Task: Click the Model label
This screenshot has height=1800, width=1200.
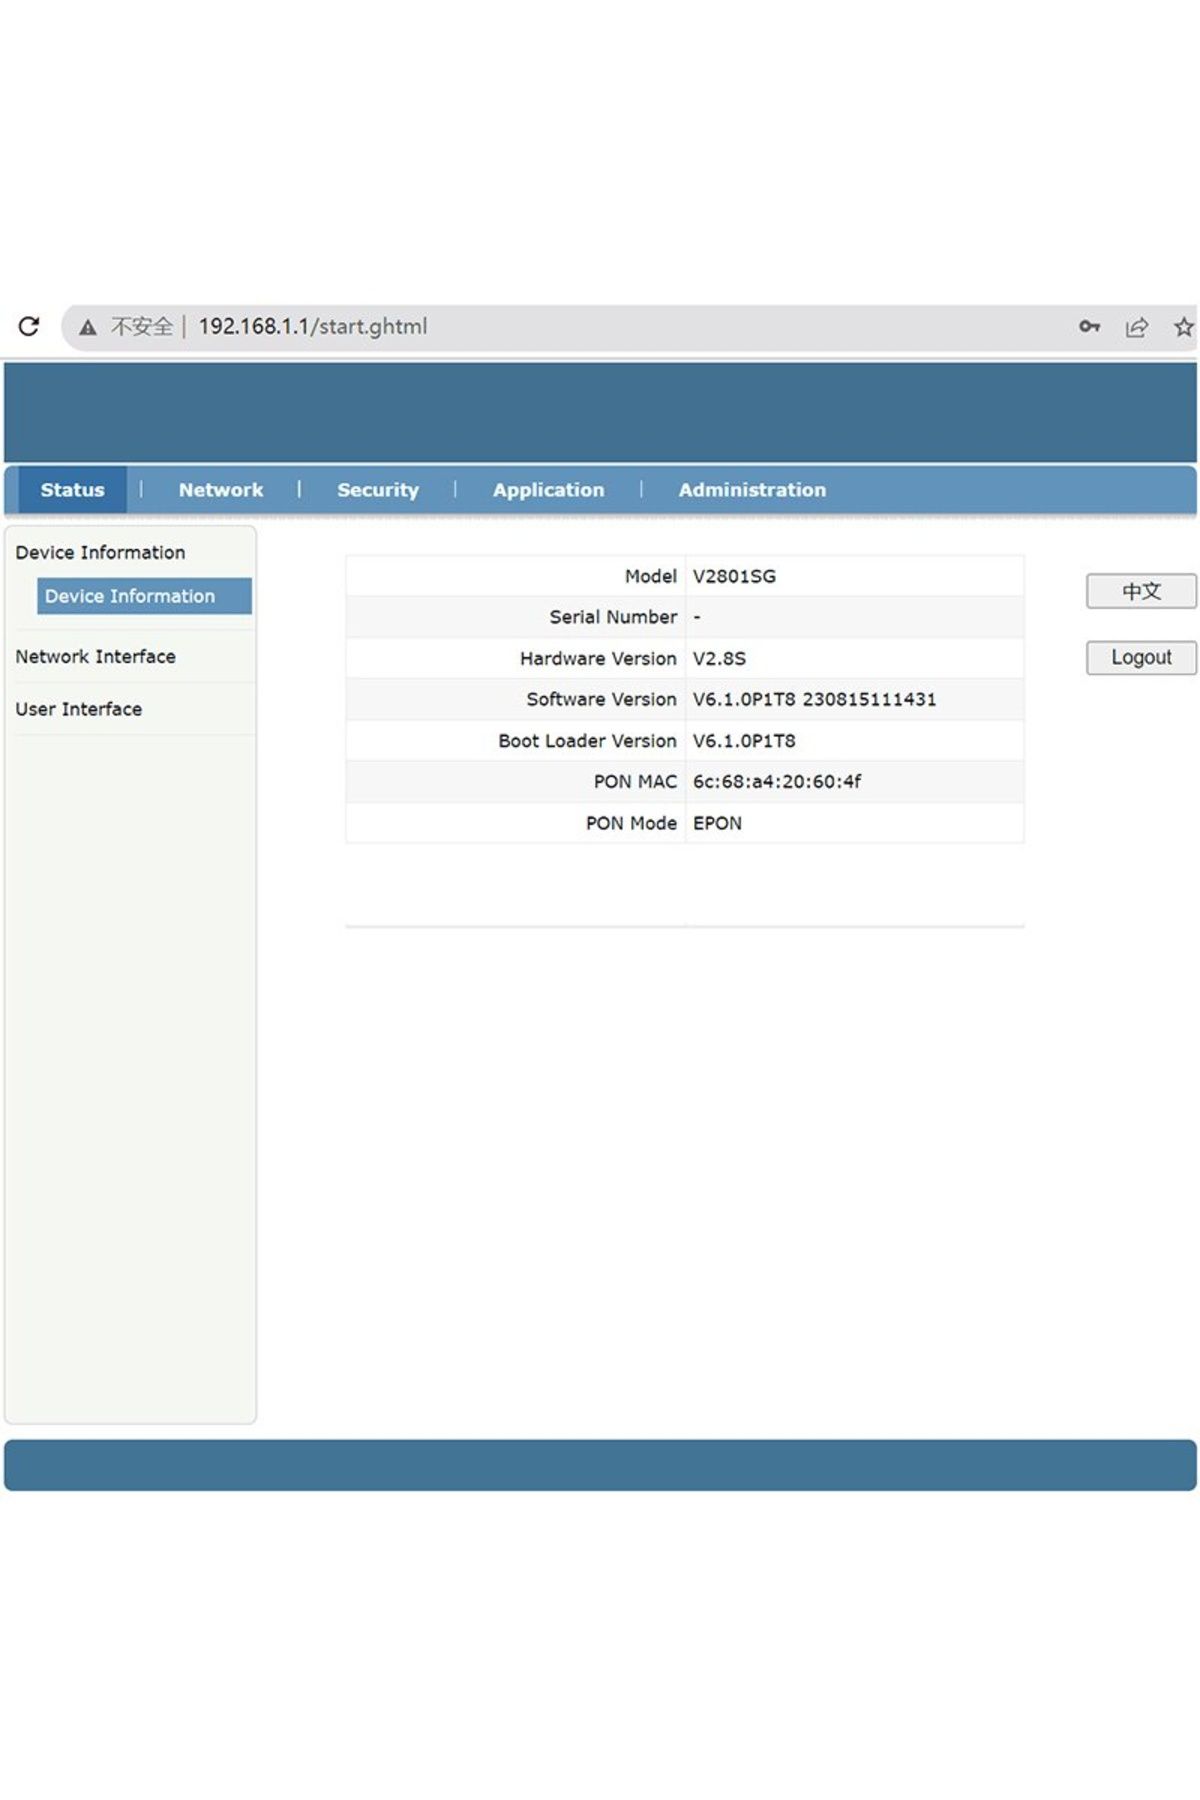Action: point(651,576)
